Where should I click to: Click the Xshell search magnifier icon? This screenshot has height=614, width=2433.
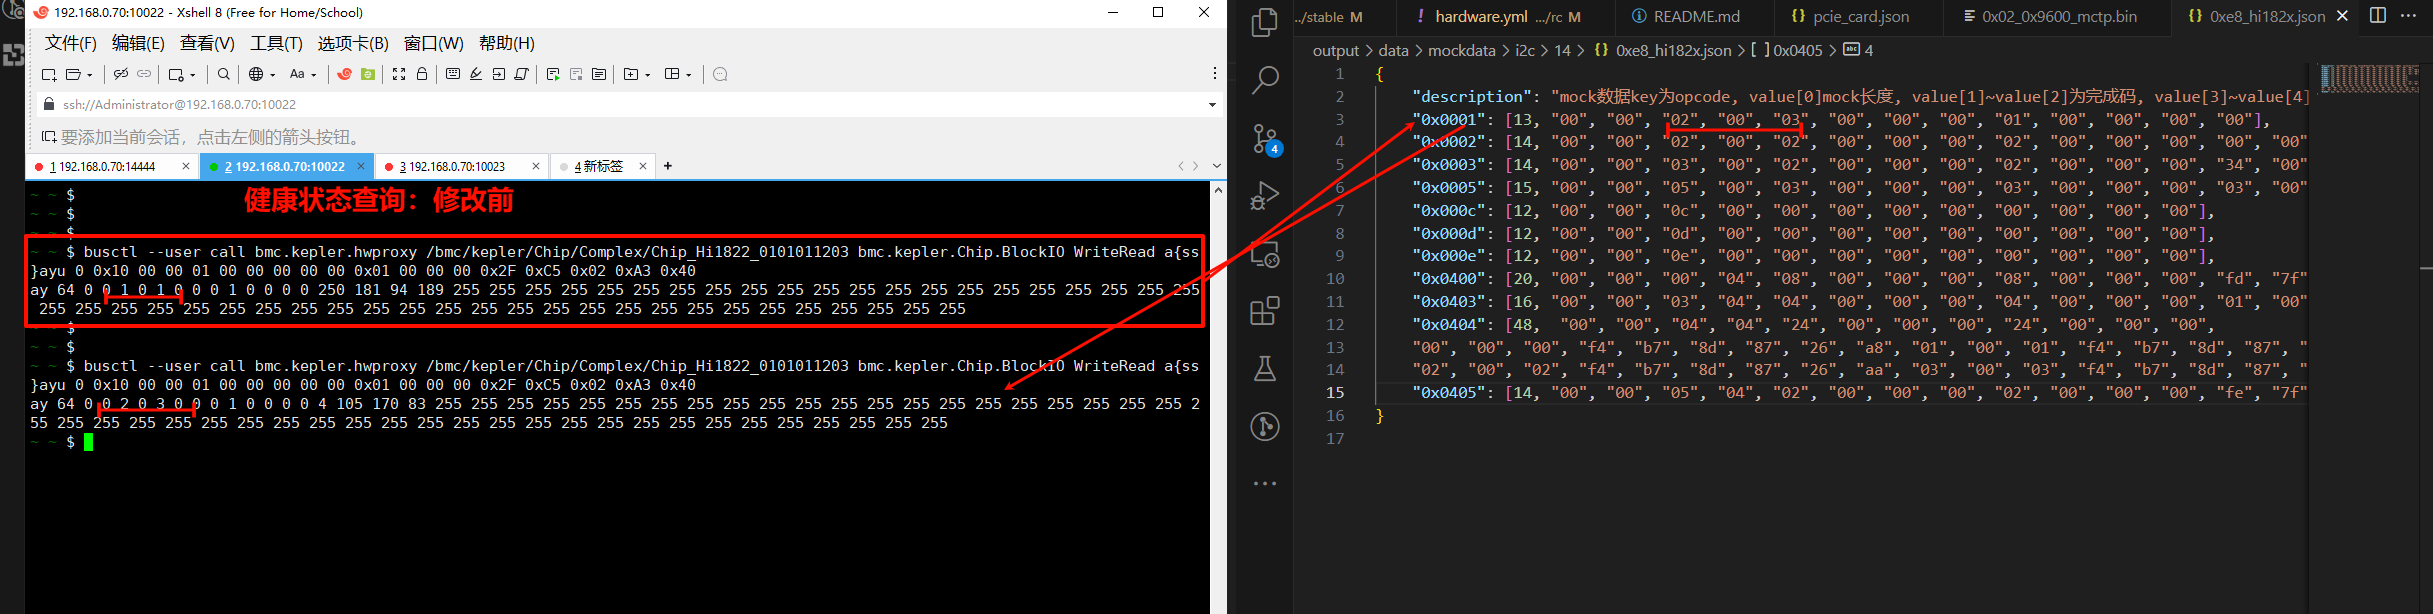point(224,74)
